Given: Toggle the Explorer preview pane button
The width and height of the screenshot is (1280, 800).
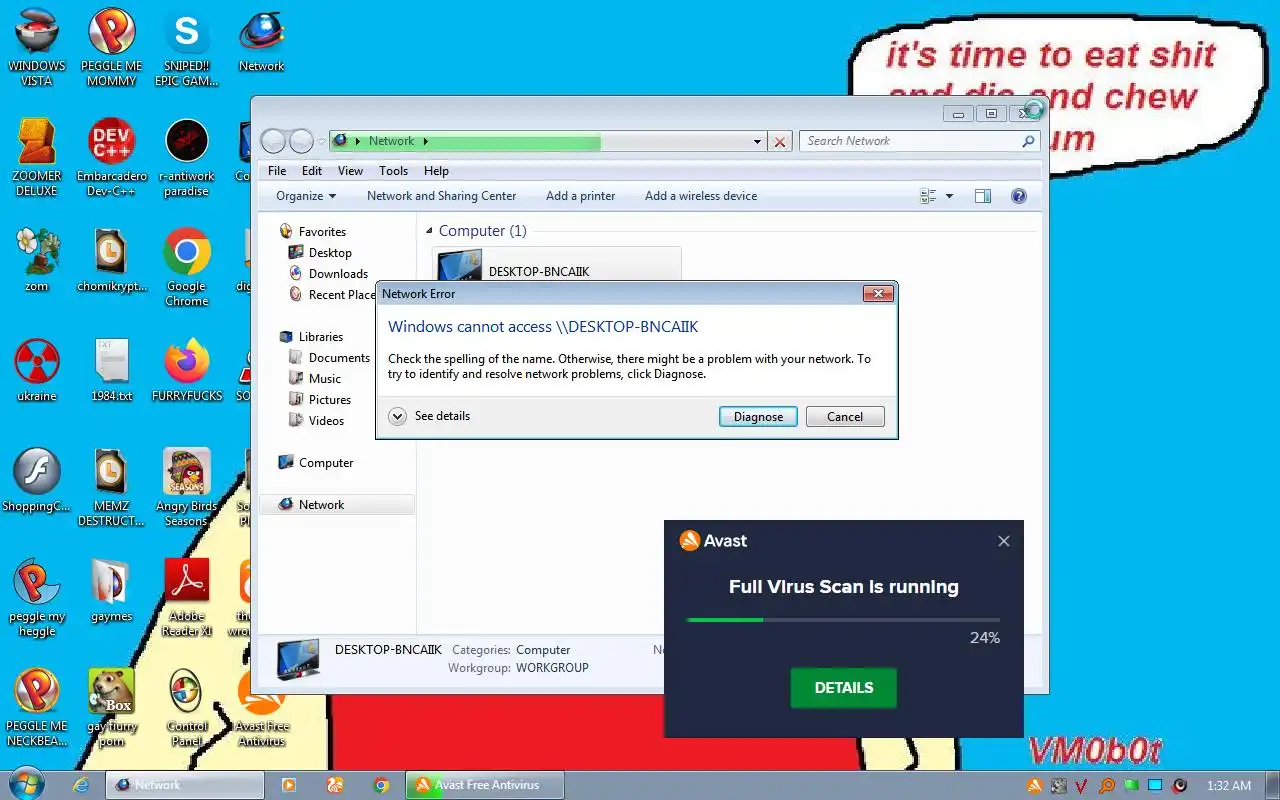Looking at the screenshot, I should pyautogui.click(x=983, y=196).
